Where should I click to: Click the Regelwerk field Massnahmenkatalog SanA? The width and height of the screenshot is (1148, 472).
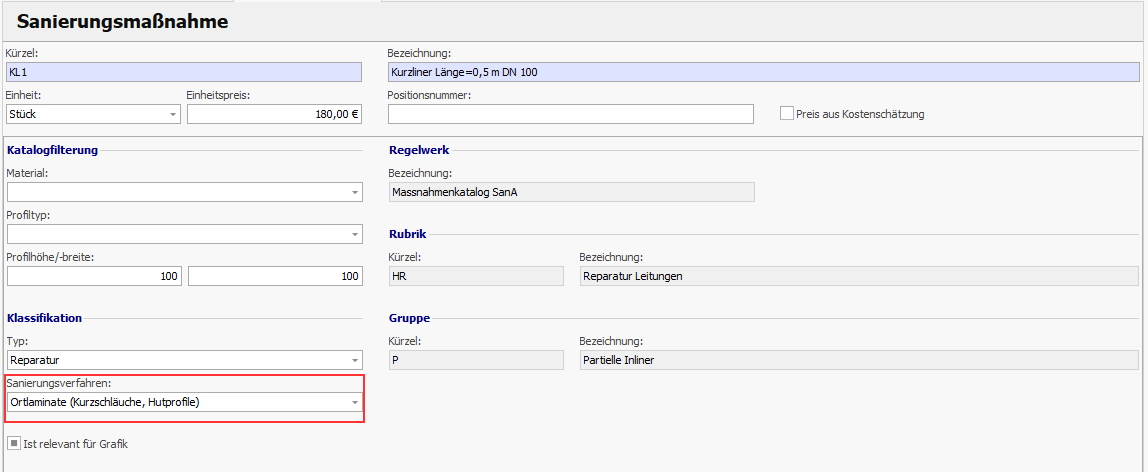[571, 192]
